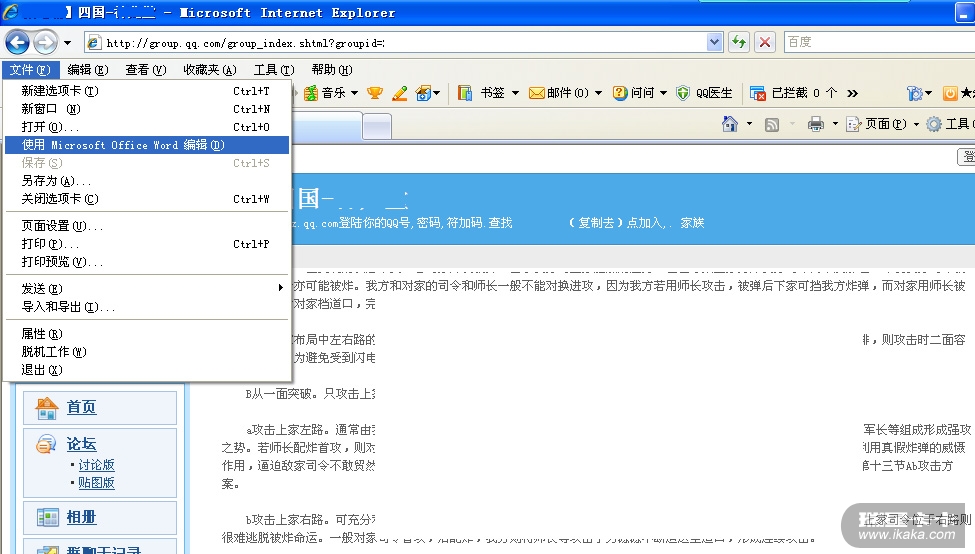This screenshot has width=975, height=554.
Task: Select 属性(R) menu entry
Action: pos(147,334)
